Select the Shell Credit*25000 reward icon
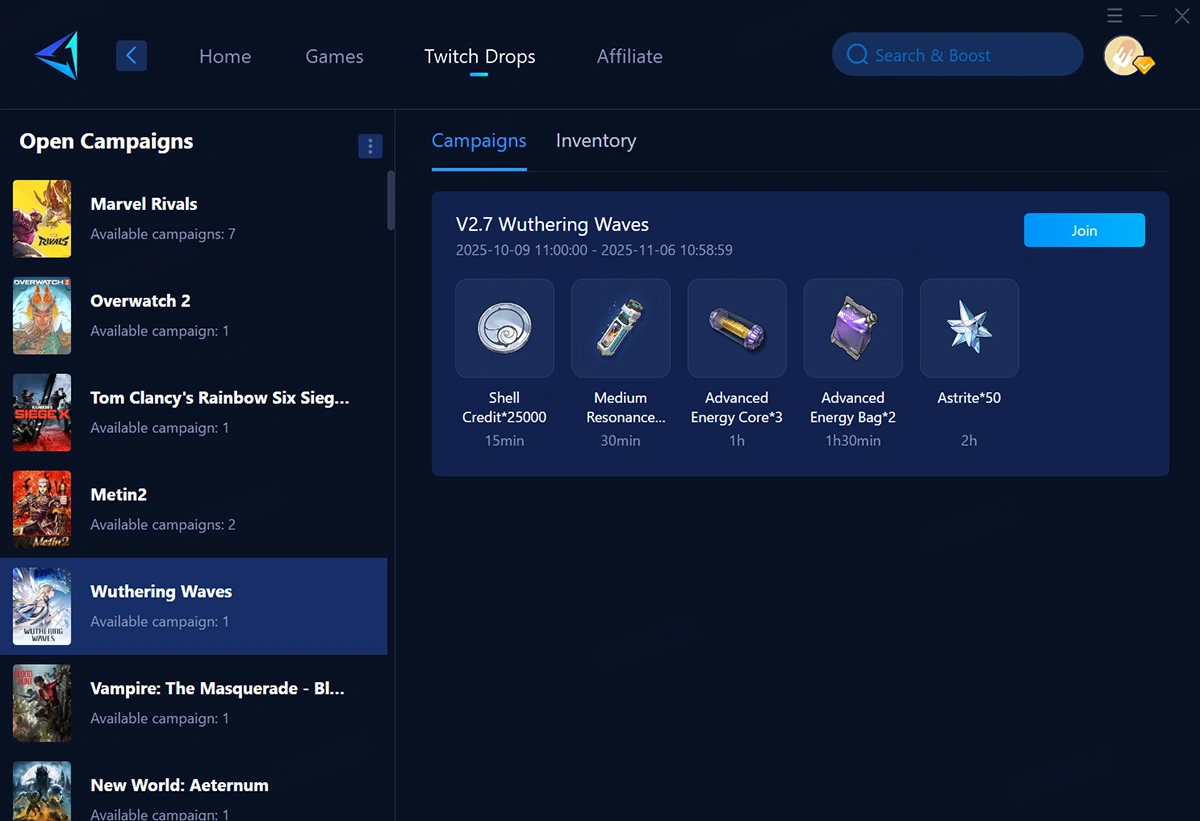 coord(504,328)
